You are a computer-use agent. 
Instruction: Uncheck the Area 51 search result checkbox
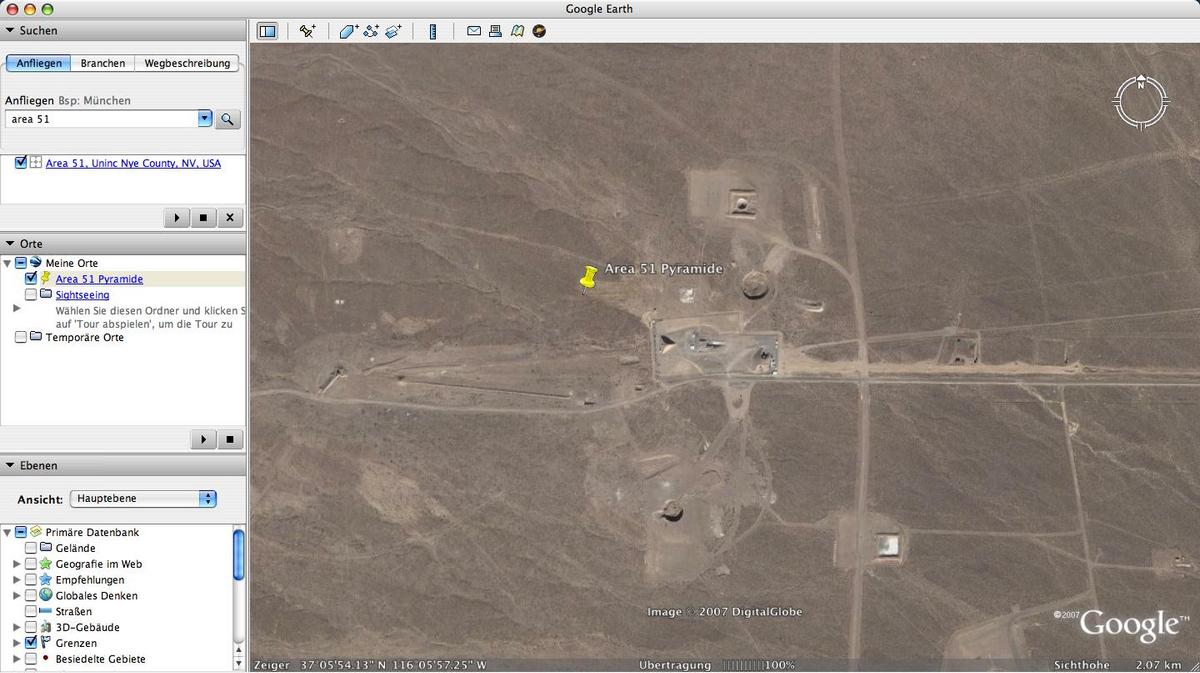pyautogui.click(x=21, y=163)
